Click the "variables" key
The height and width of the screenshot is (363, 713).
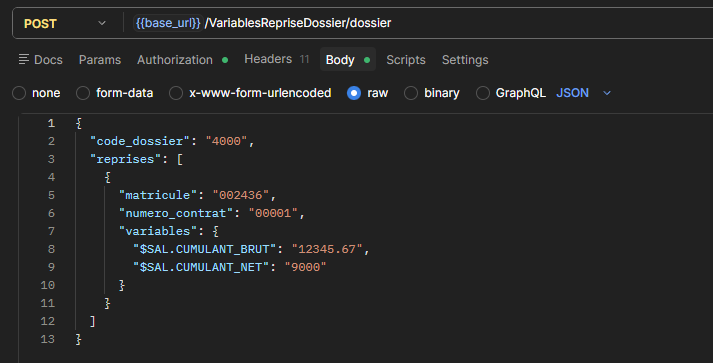[159, 231]
